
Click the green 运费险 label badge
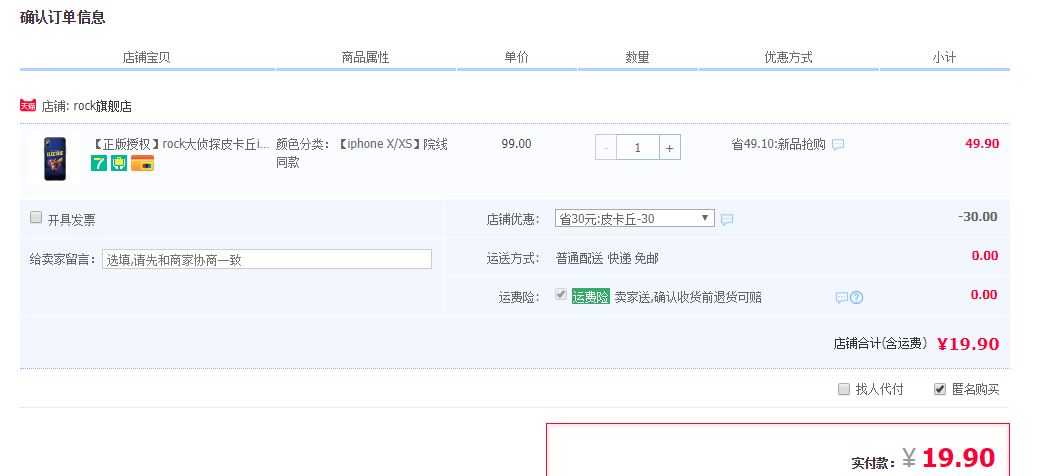[x=591, y=297]
